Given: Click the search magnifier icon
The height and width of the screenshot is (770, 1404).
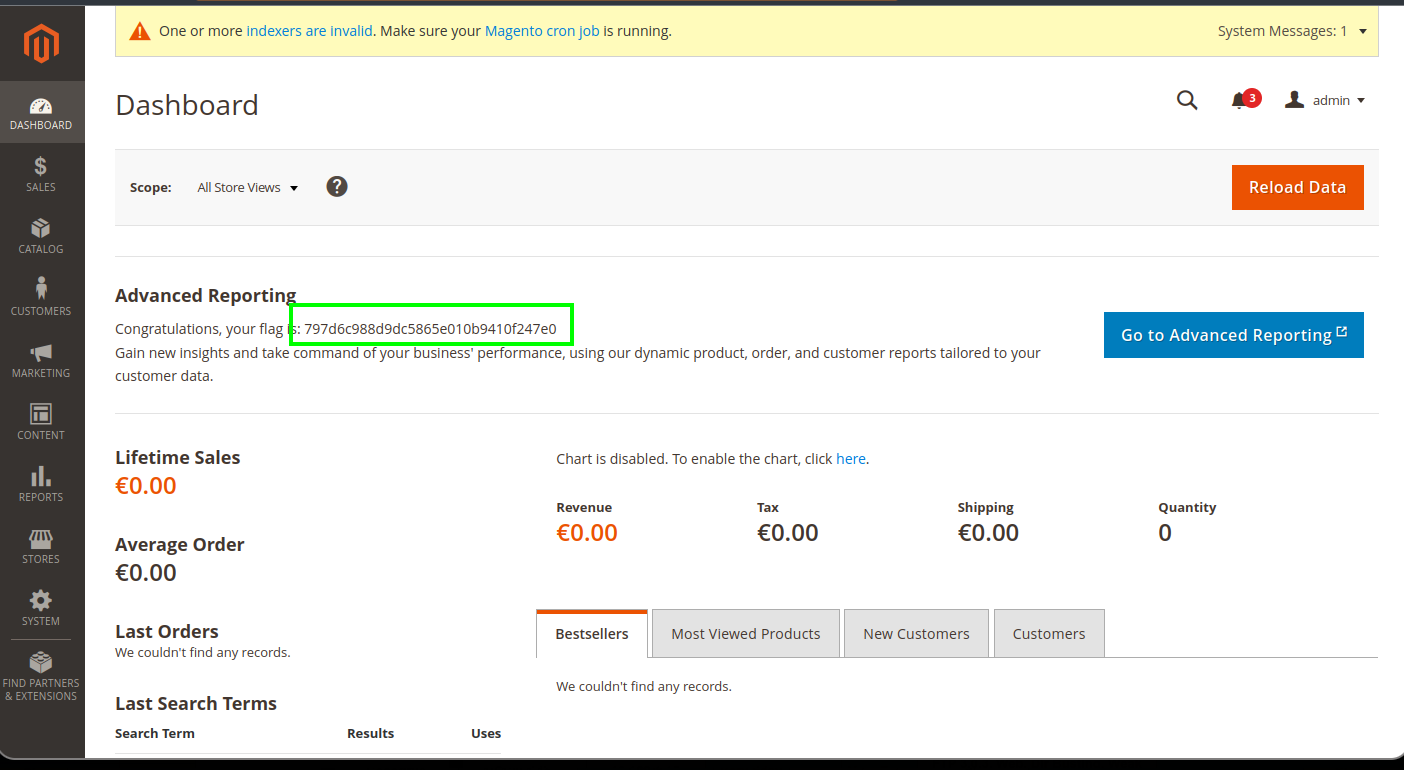Looking at the screenshot, I should pyautogui.click(x=1187, y=100).
